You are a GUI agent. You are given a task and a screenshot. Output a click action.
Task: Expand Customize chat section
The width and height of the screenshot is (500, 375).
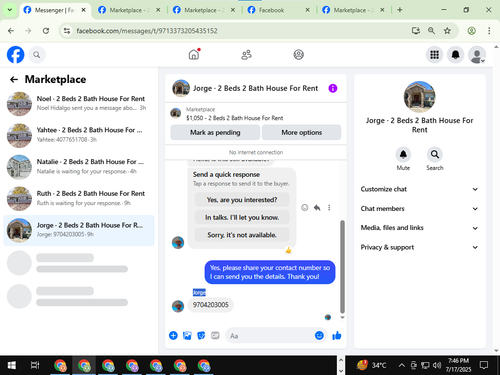pos(419,189)
